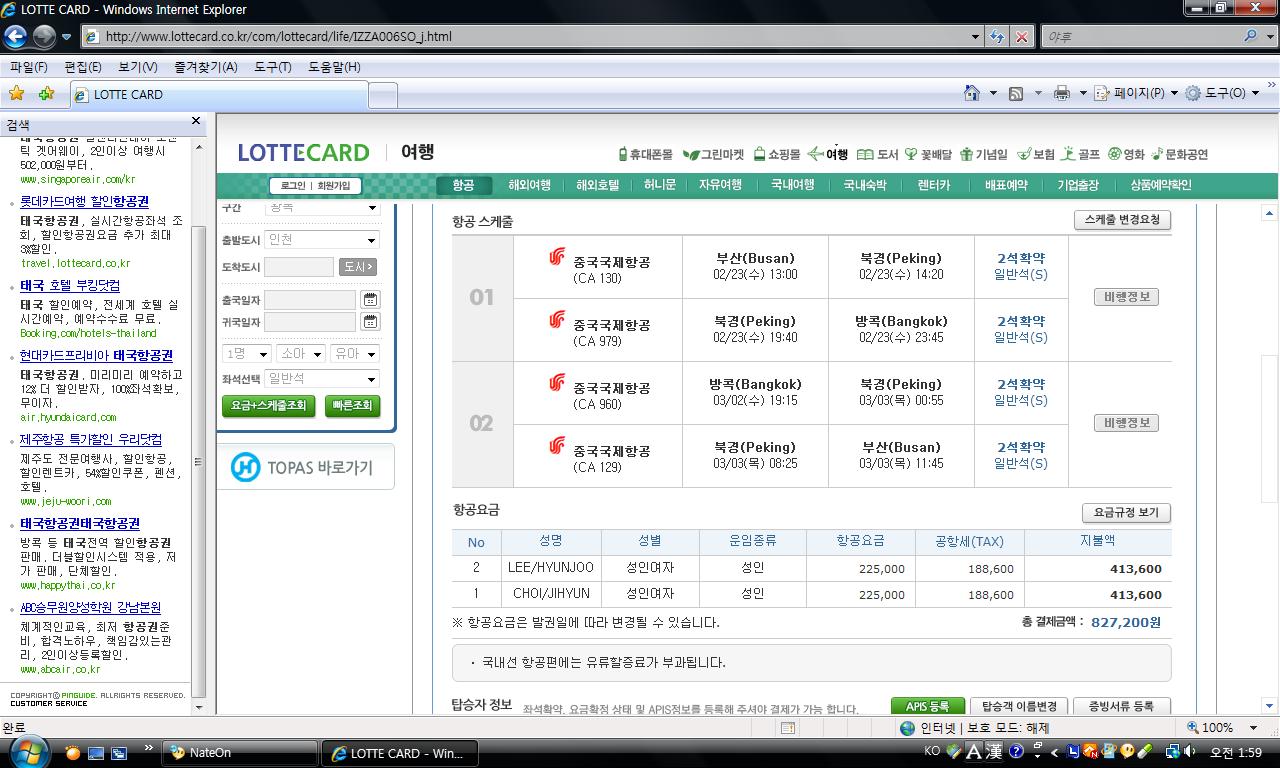Click the page vertical scrollbar down arrow
The width and height of the screenshot is (1280, 768).
1269,705
